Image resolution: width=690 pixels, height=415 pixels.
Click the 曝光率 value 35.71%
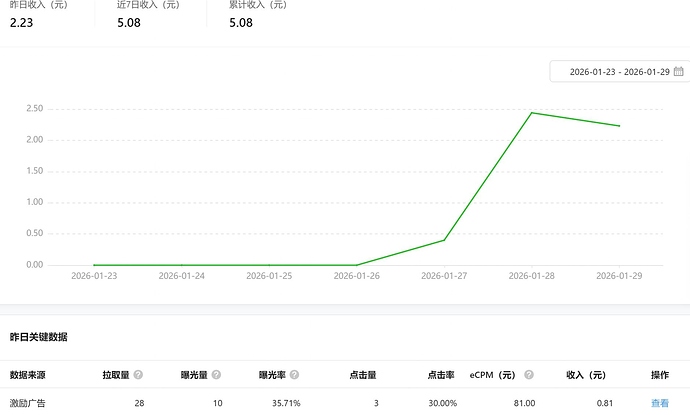(x=286, y=403)
